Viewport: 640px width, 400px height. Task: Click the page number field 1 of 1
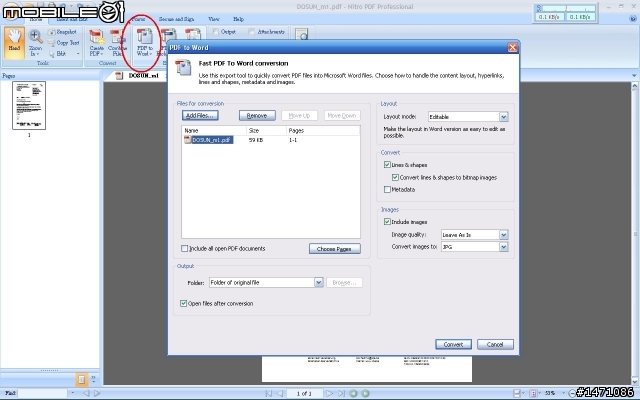tap(304, 393)
